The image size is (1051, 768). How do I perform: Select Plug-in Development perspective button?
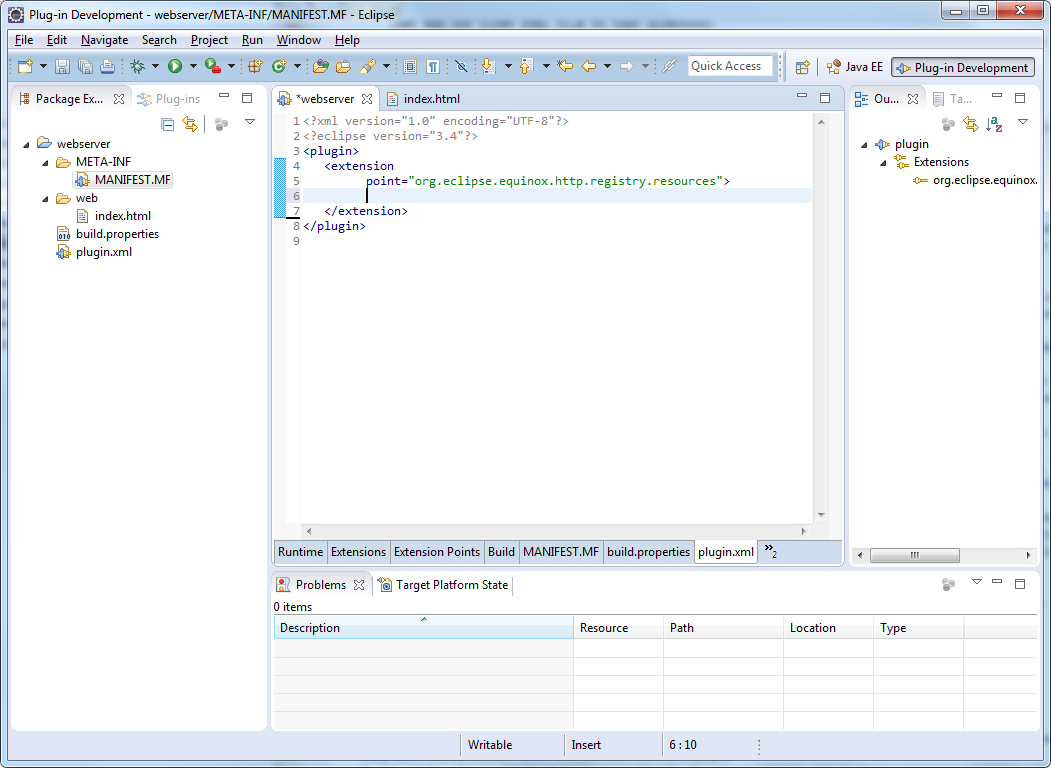pyautogui.click(x=963, y=67)
